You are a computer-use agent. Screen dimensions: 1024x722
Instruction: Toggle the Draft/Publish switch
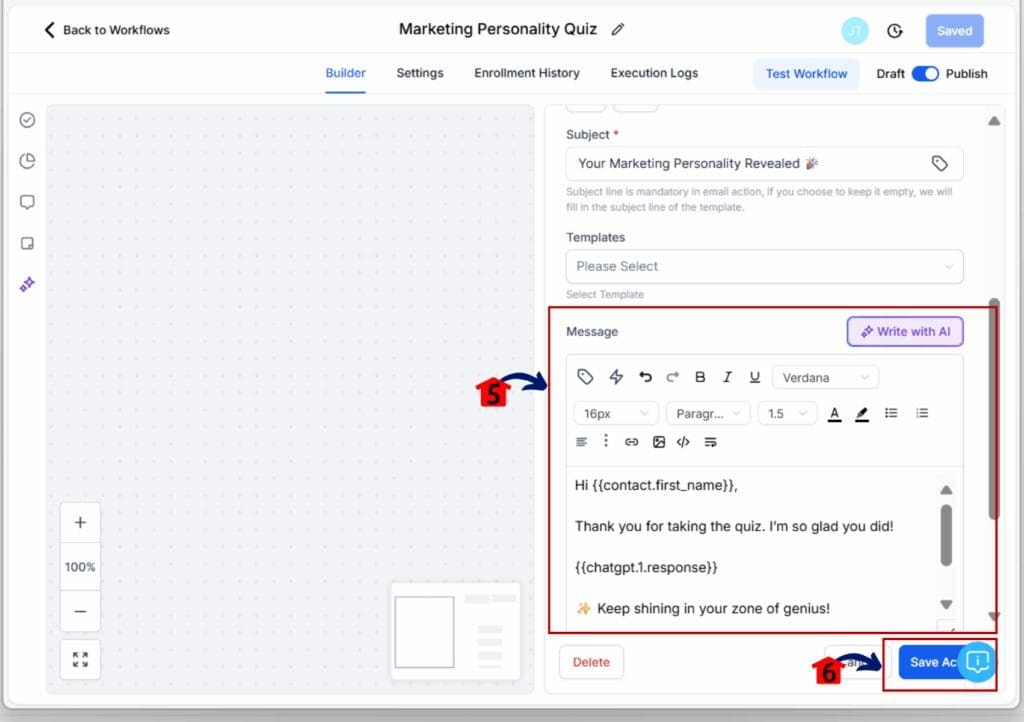925,73
